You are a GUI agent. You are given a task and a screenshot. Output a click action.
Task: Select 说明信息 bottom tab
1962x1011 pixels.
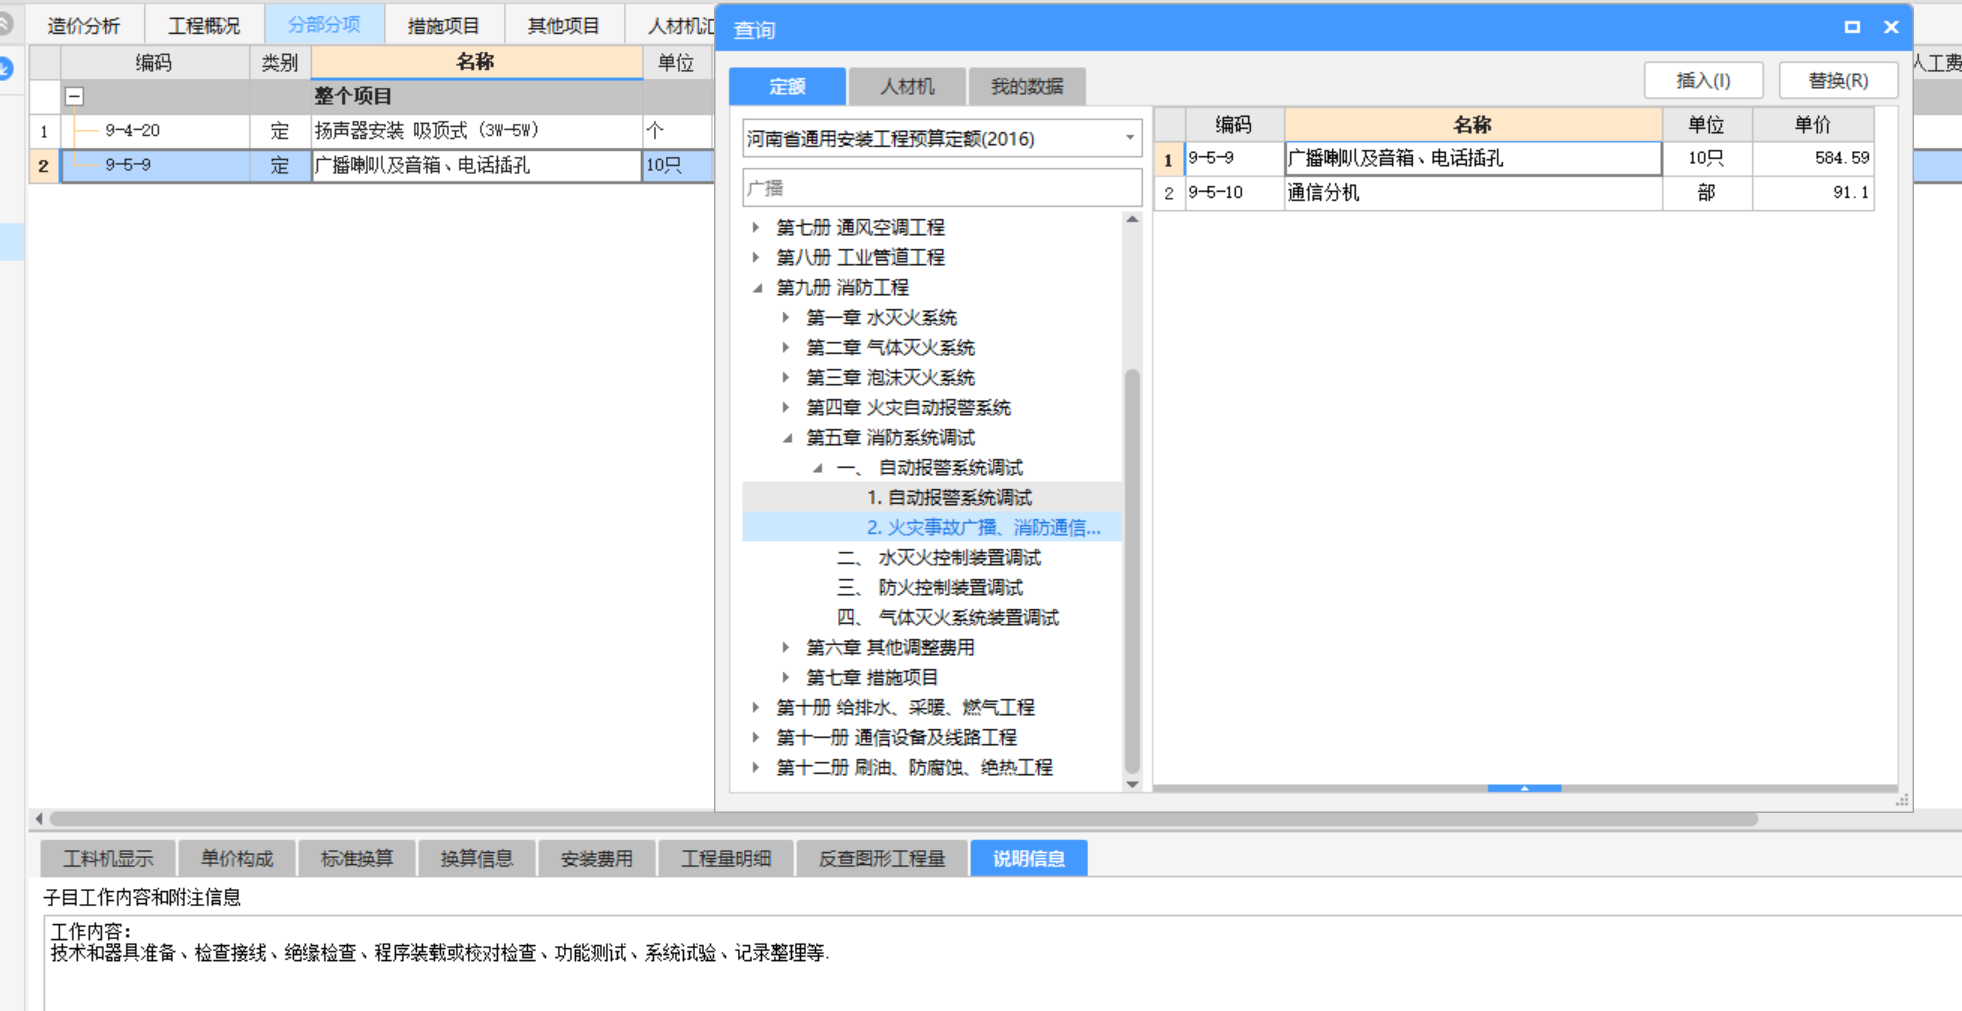[1028, 858]
